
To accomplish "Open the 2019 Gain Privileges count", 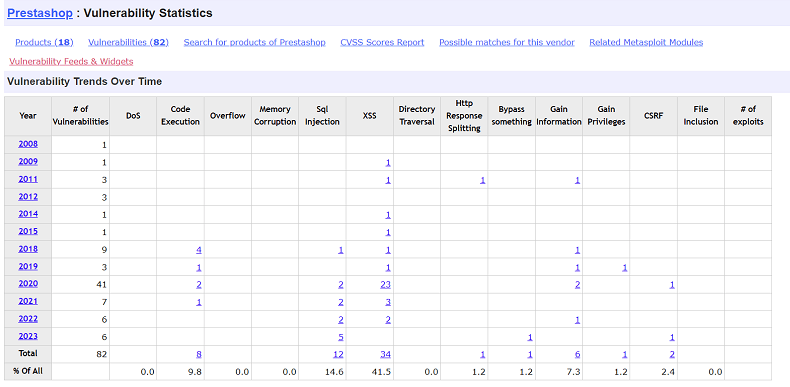I will point(624,267).
